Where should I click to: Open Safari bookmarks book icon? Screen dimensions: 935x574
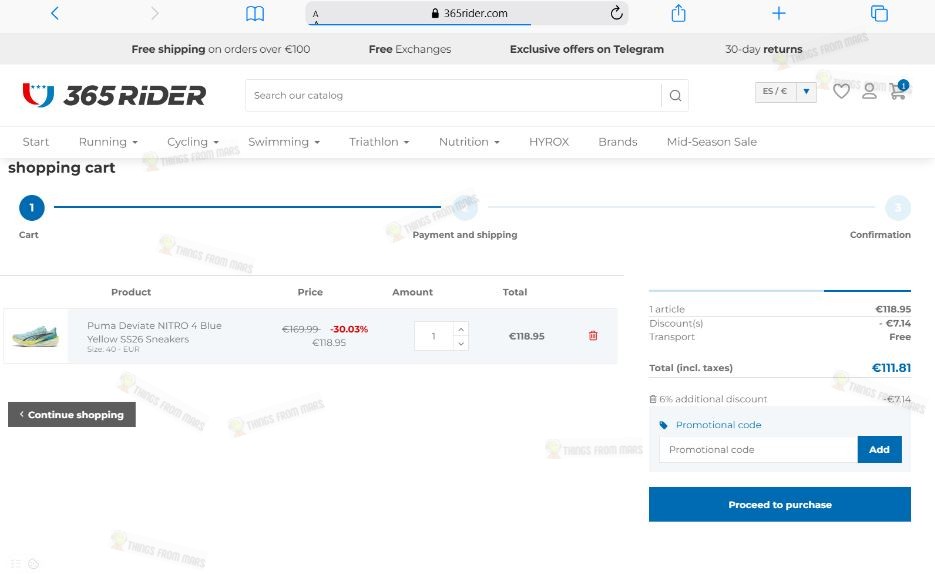[255, 13]
